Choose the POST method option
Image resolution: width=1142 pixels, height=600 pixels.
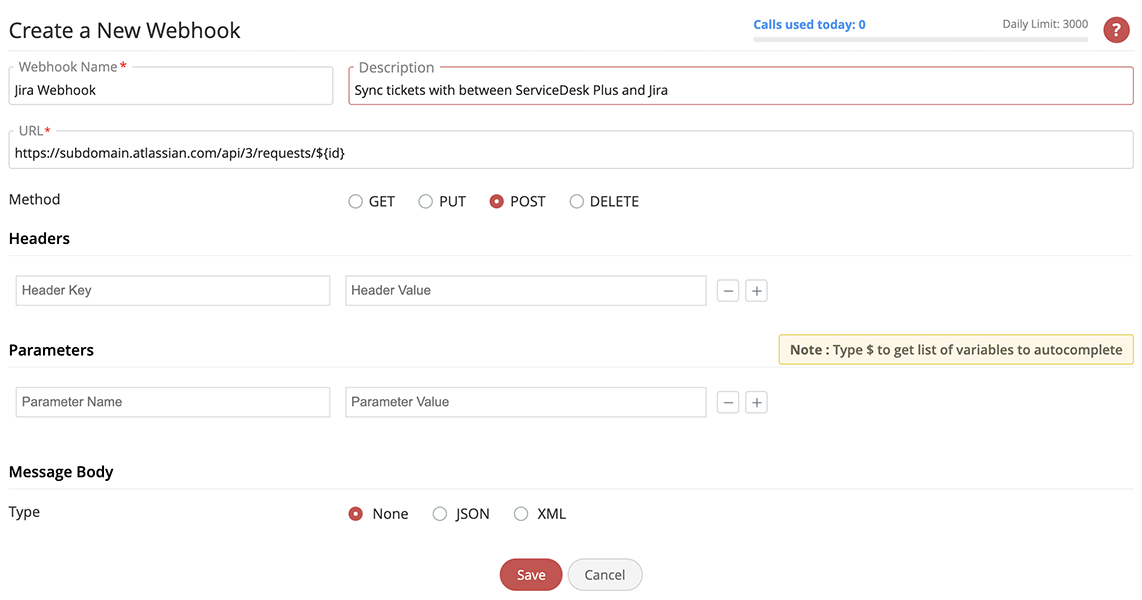(x=496, y=202)
